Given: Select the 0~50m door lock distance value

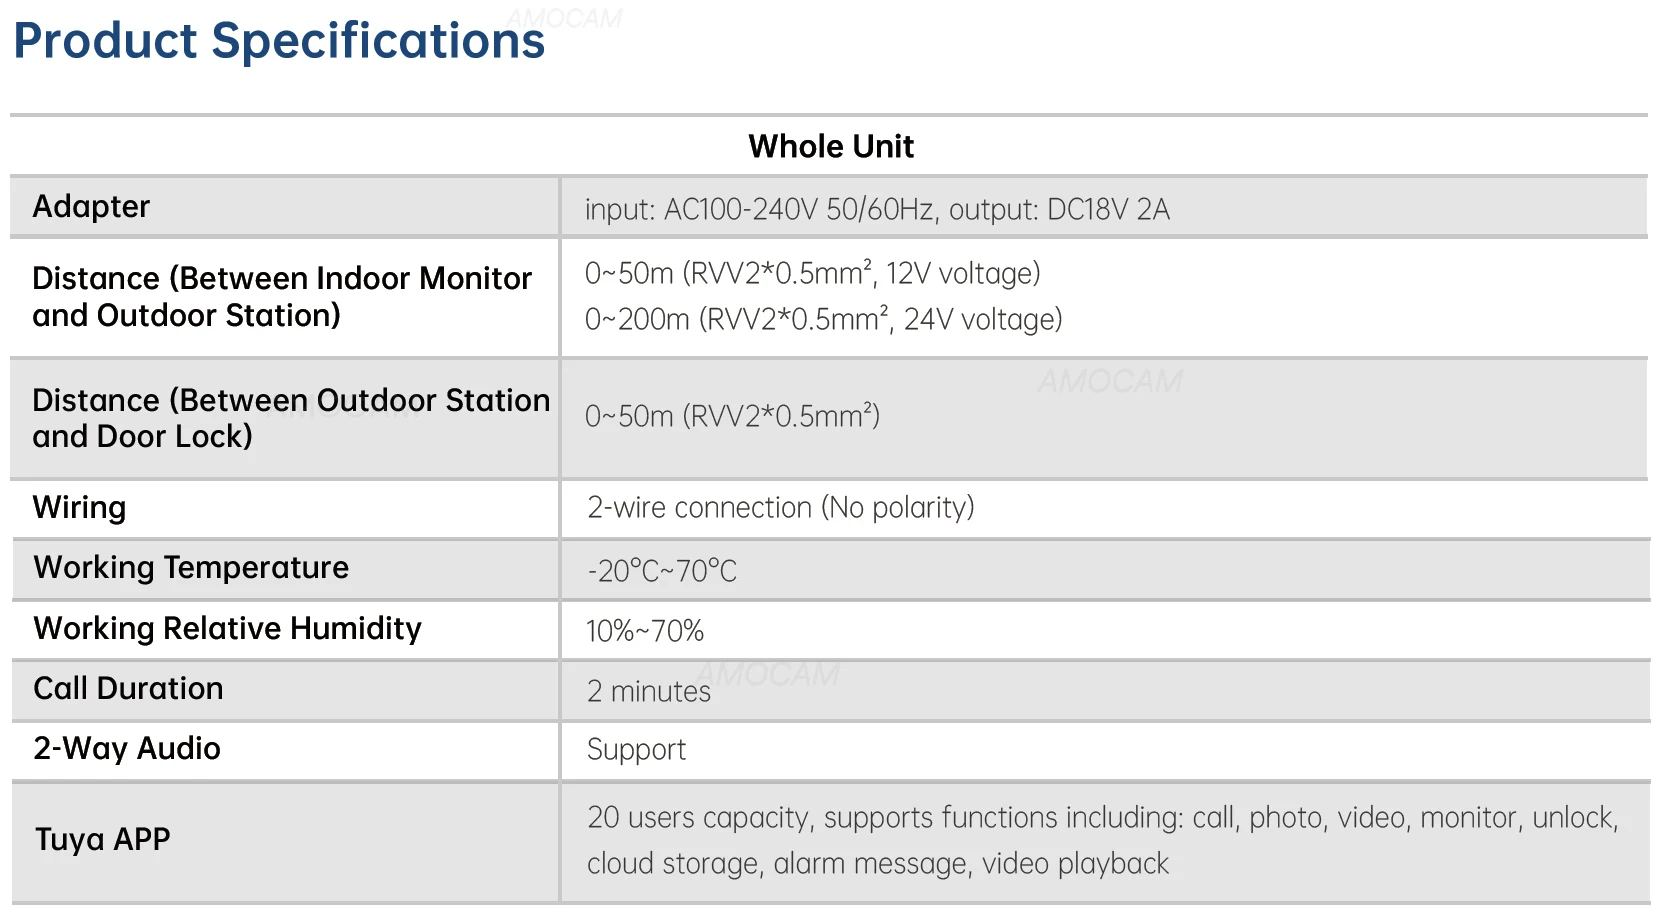Looking at the screenshot, I should (x=733, y=416).
